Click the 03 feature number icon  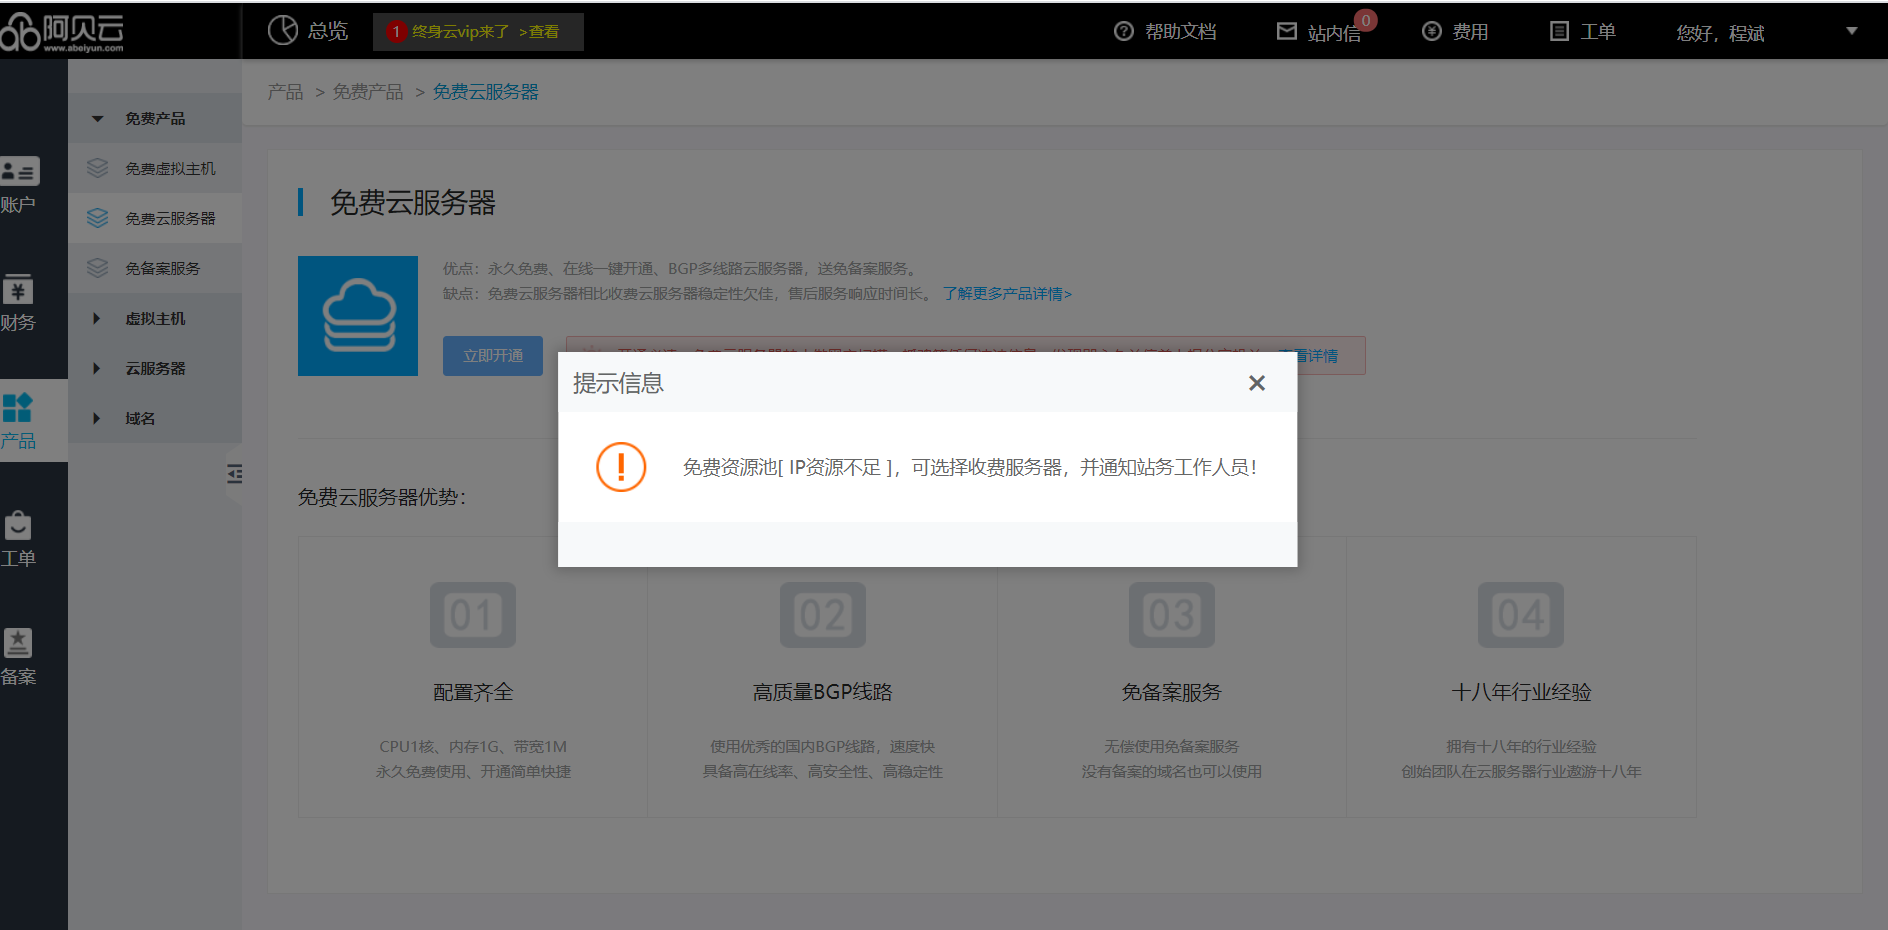coord(1172,615)
